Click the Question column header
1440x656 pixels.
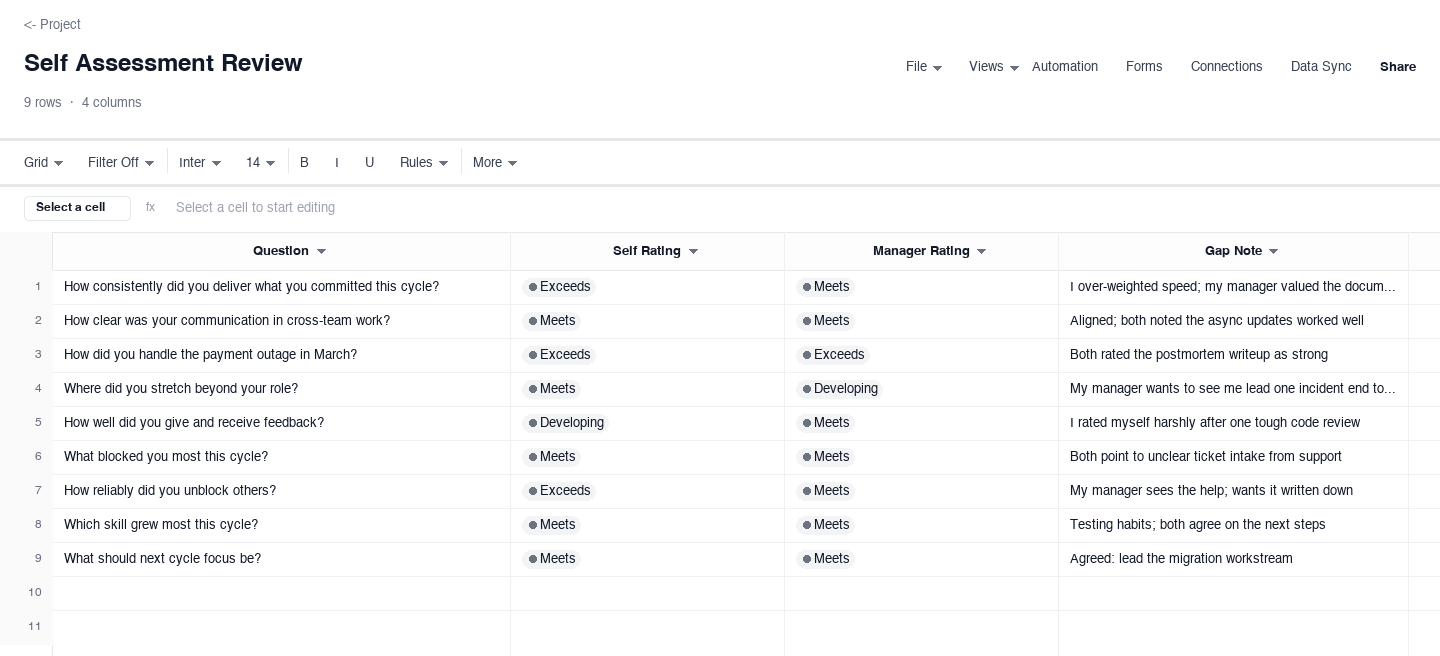click(x=281, y=252)
